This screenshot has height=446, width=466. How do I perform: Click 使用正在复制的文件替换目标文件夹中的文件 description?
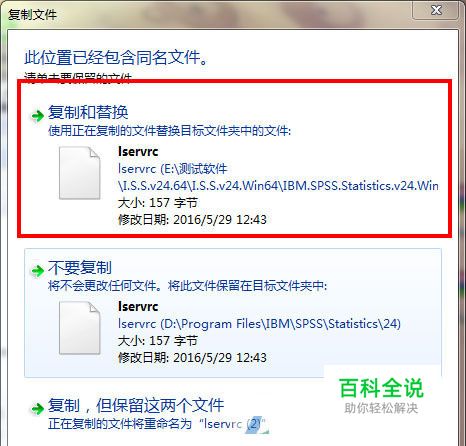(x=169, y=131)
